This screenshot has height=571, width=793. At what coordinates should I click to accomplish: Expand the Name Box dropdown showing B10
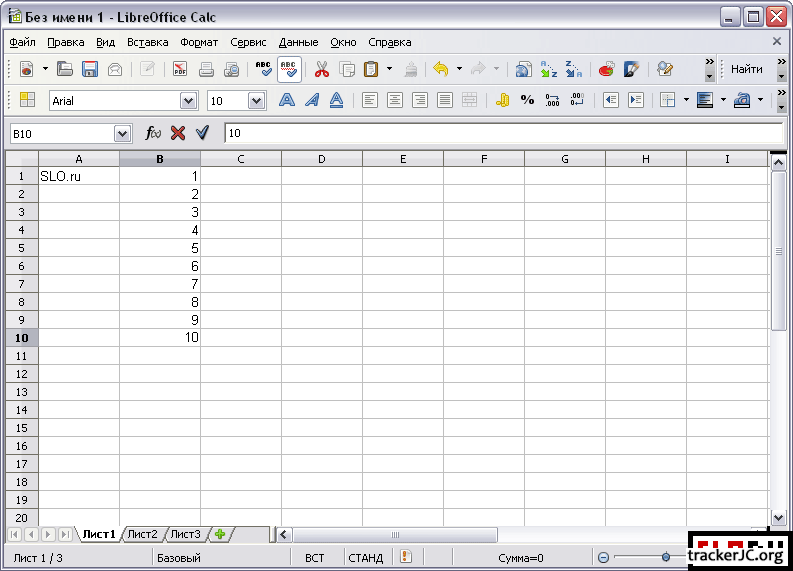123,133
